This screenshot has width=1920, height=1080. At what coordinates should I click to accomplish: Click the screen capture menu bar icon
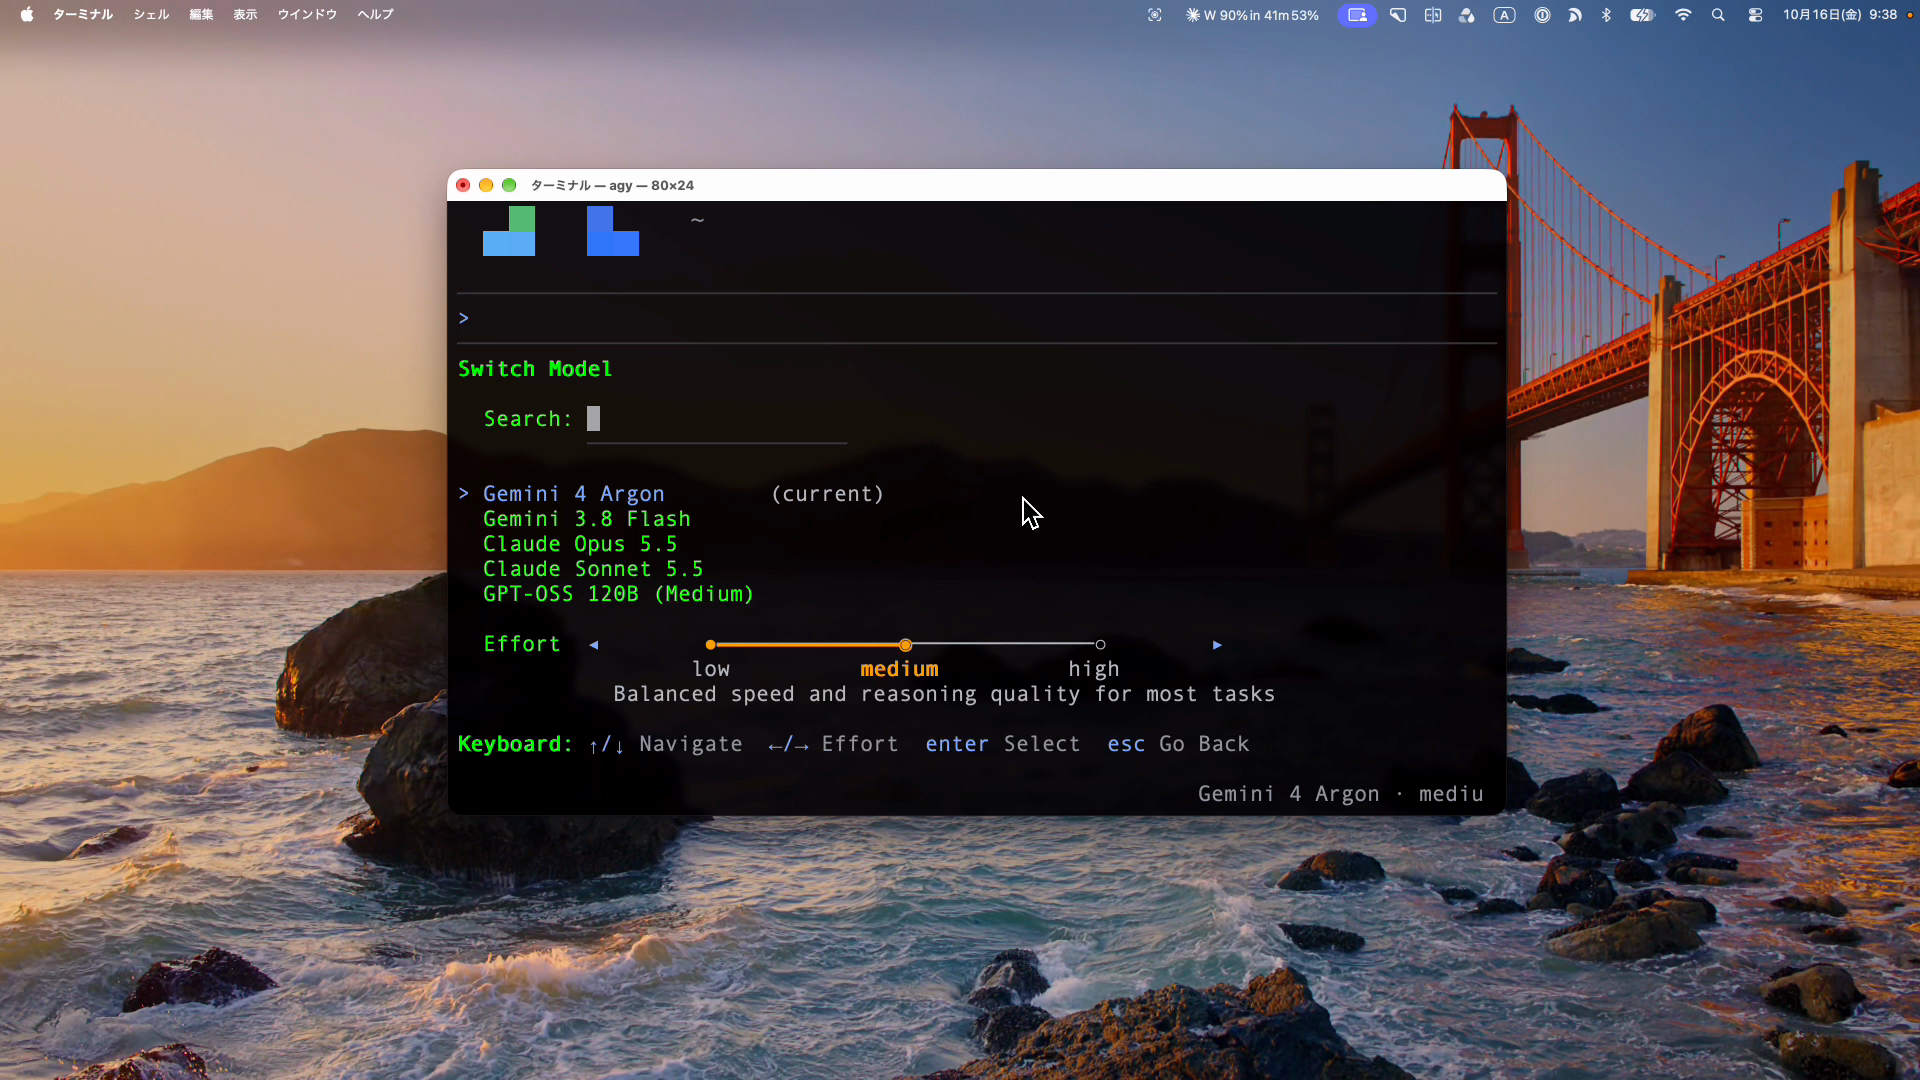click(x=1154, y=15)
